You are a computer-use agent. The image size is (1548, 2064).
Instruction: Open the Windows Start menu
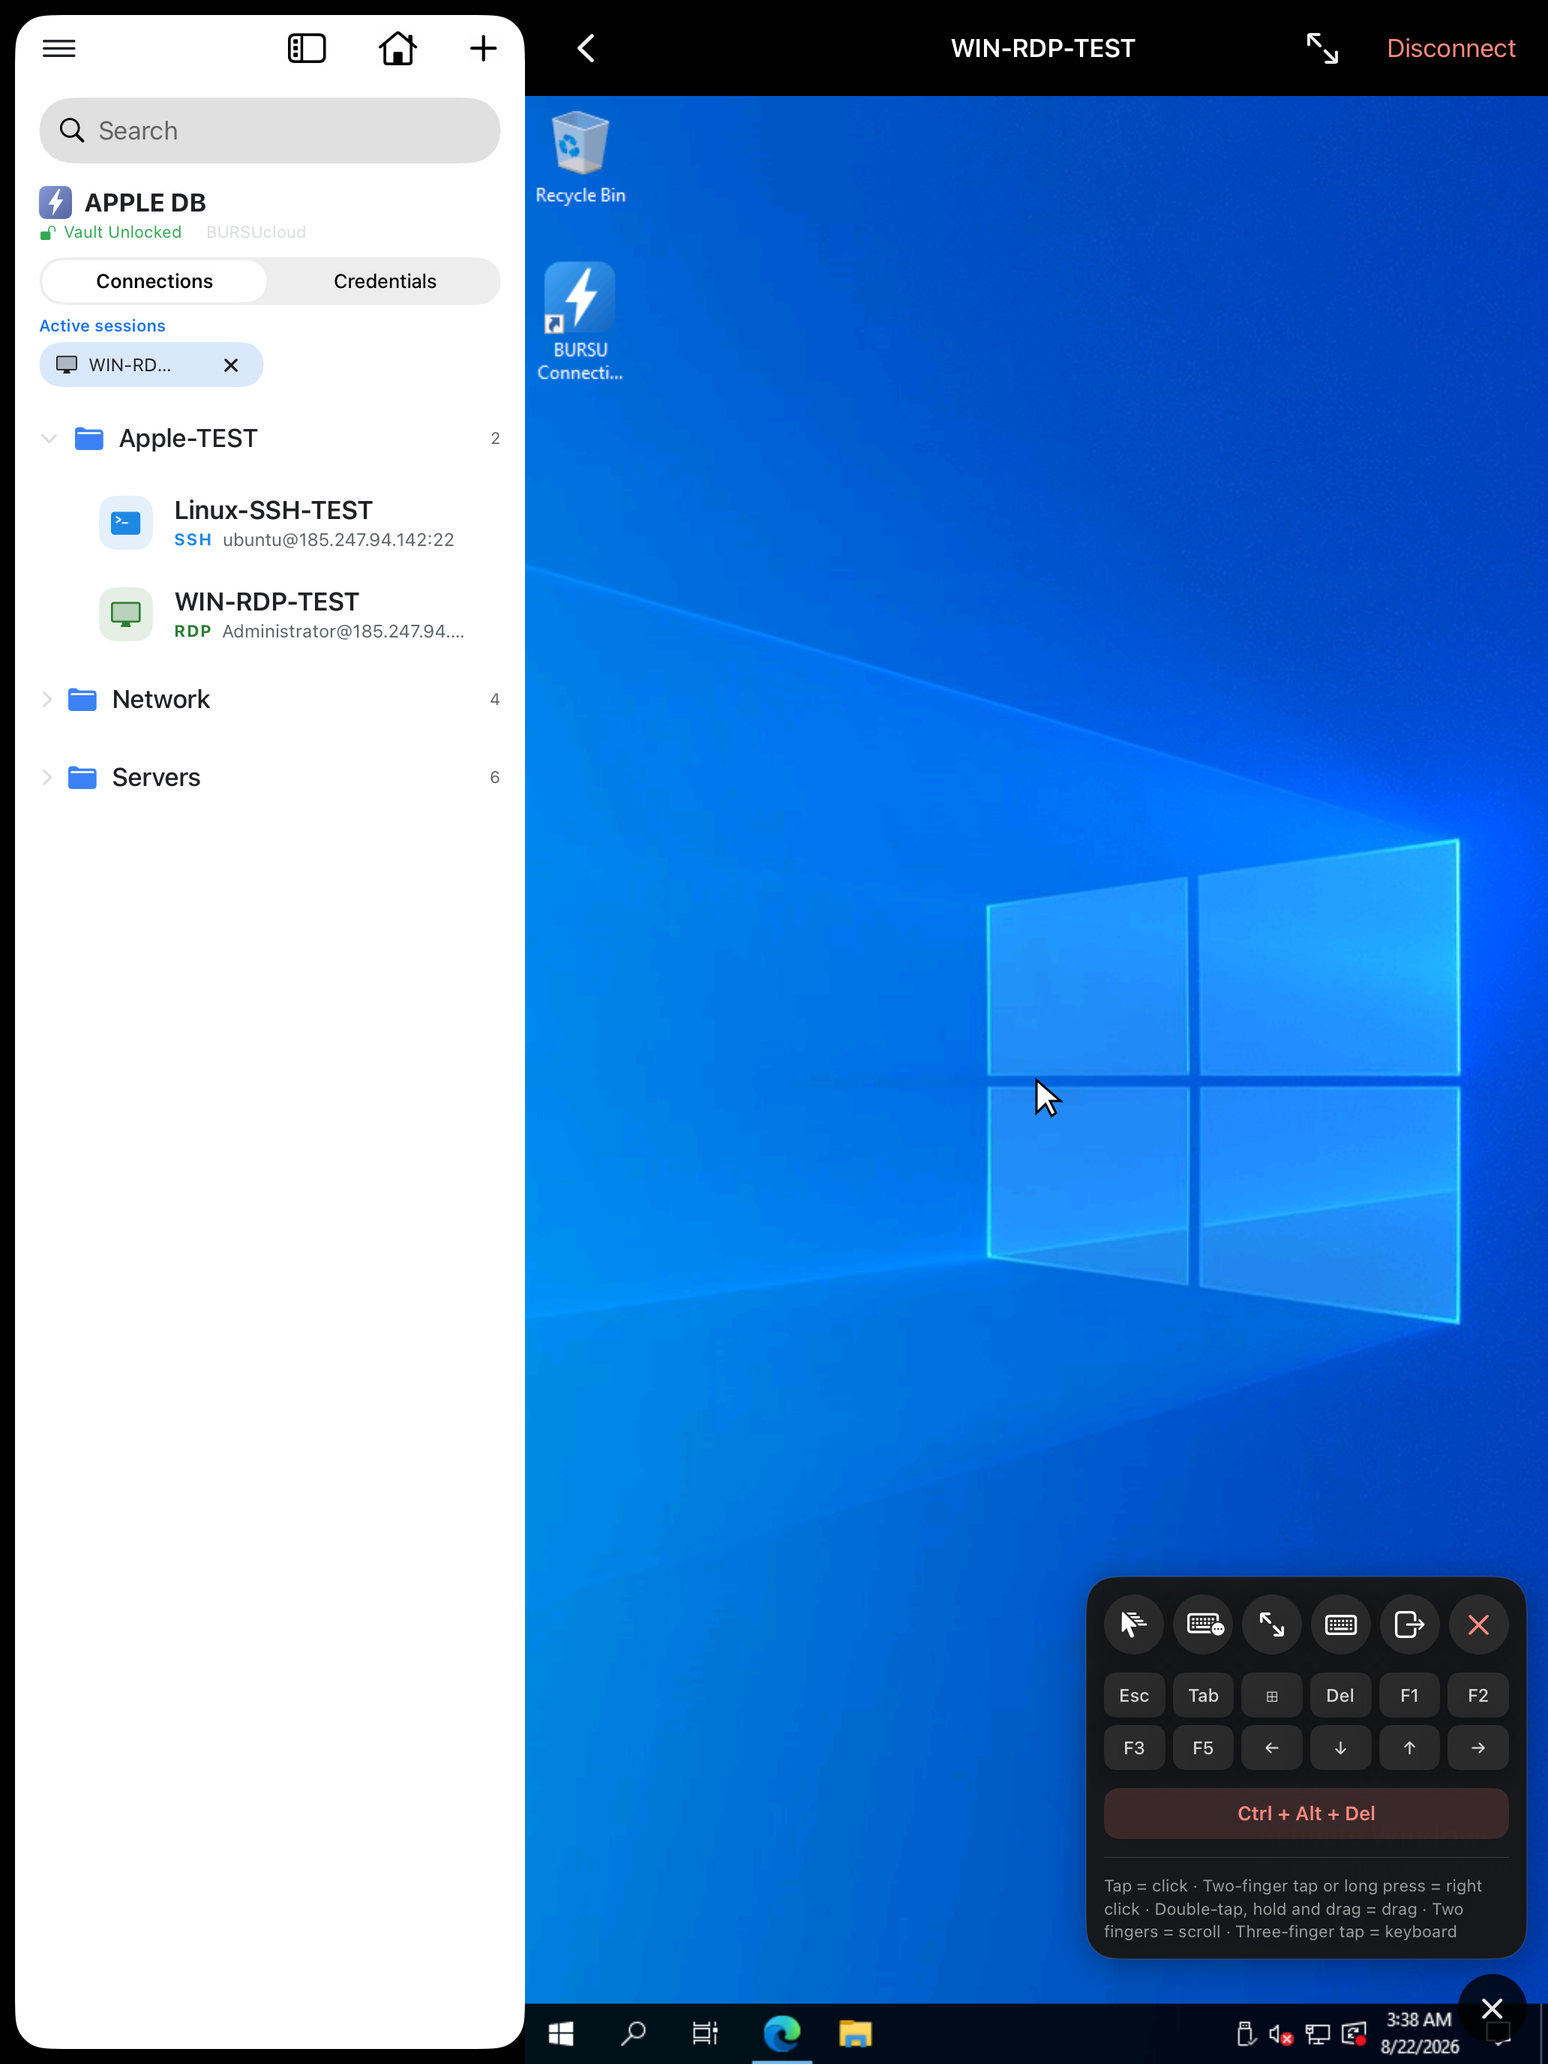coord(561,2033)
